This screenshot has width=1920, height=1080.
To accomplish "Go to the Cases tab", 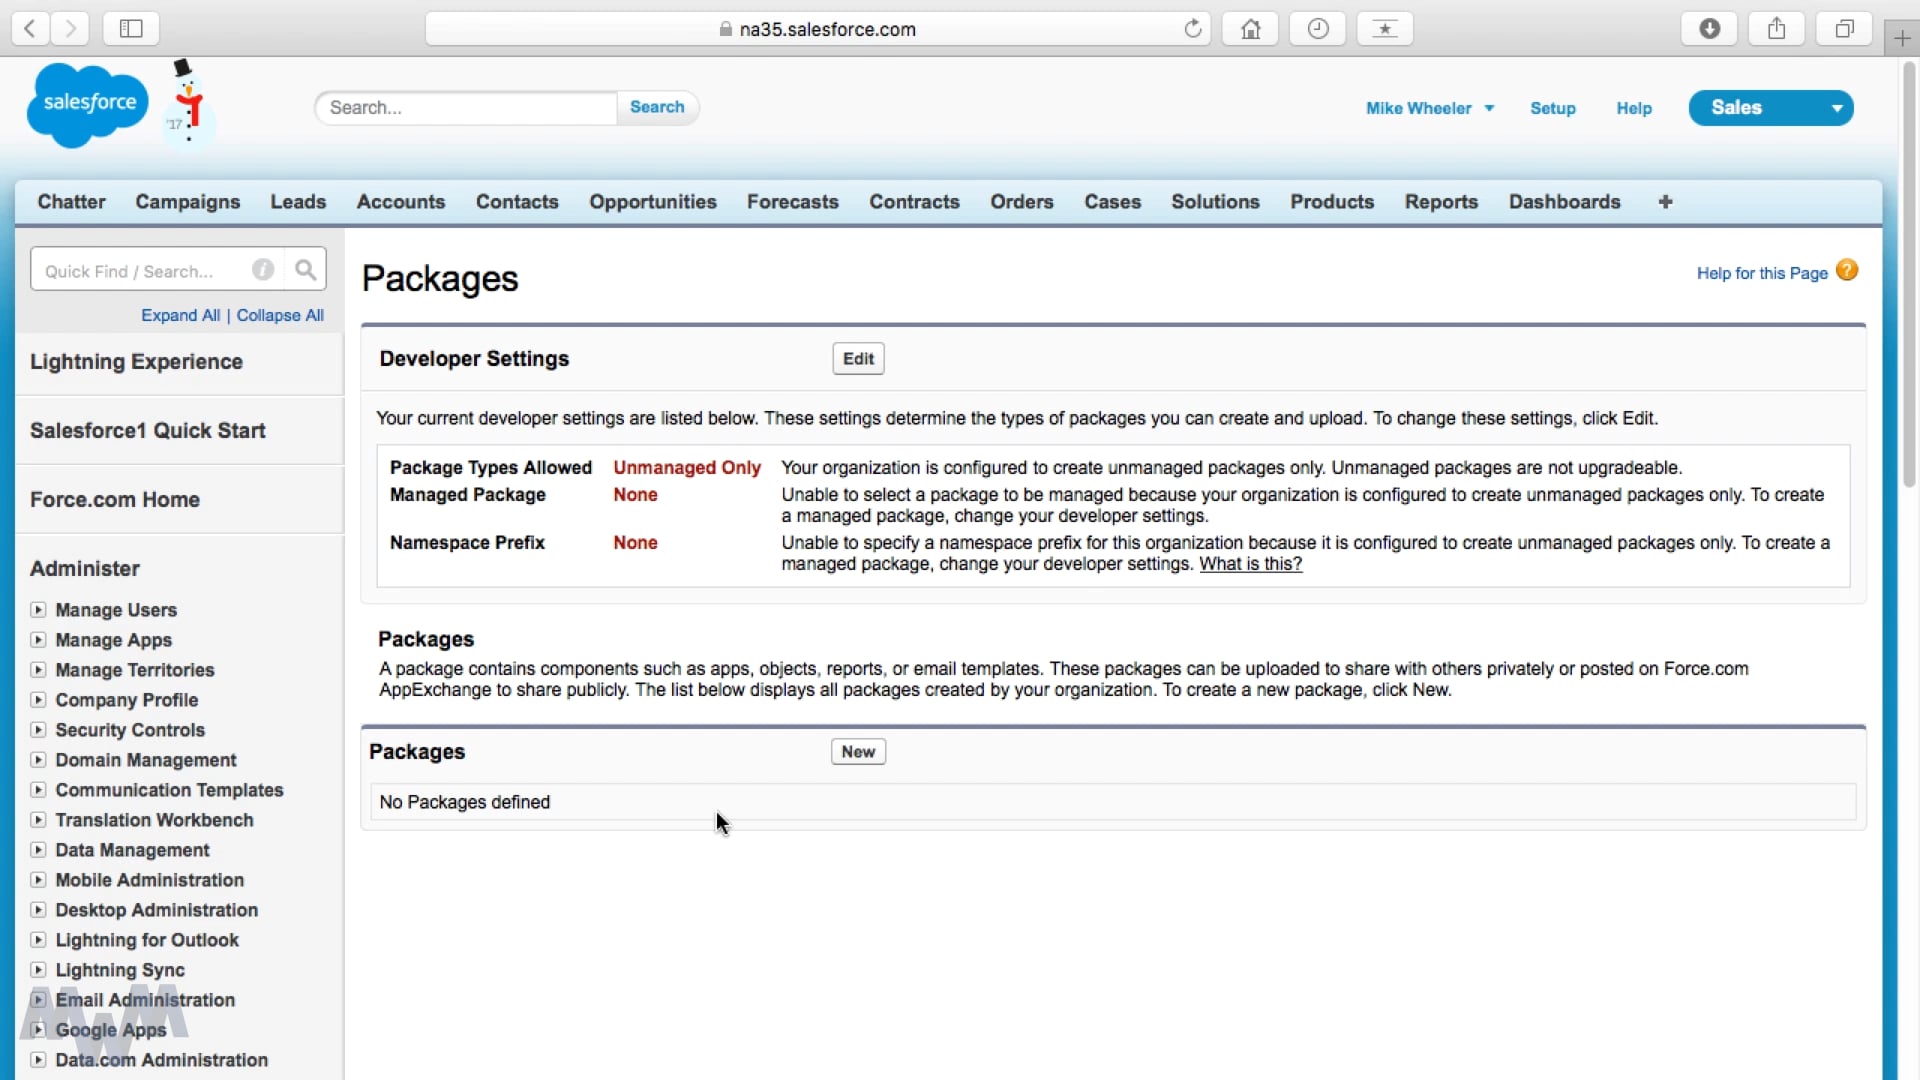I will tap(1113, 202).
